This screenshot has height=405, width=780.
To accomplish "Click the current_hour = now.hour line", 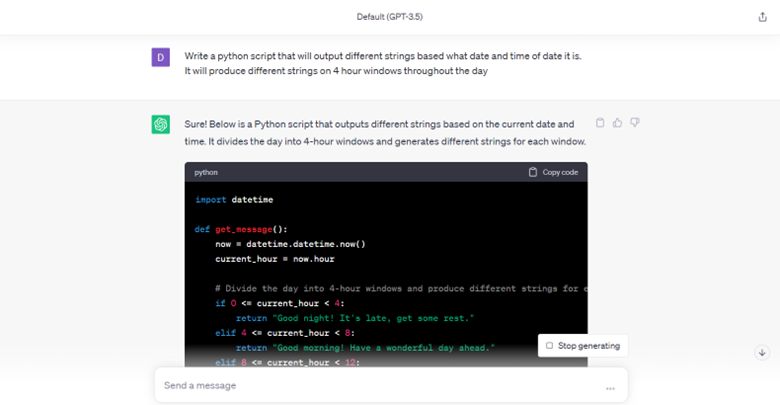I will tap(275, 259).
